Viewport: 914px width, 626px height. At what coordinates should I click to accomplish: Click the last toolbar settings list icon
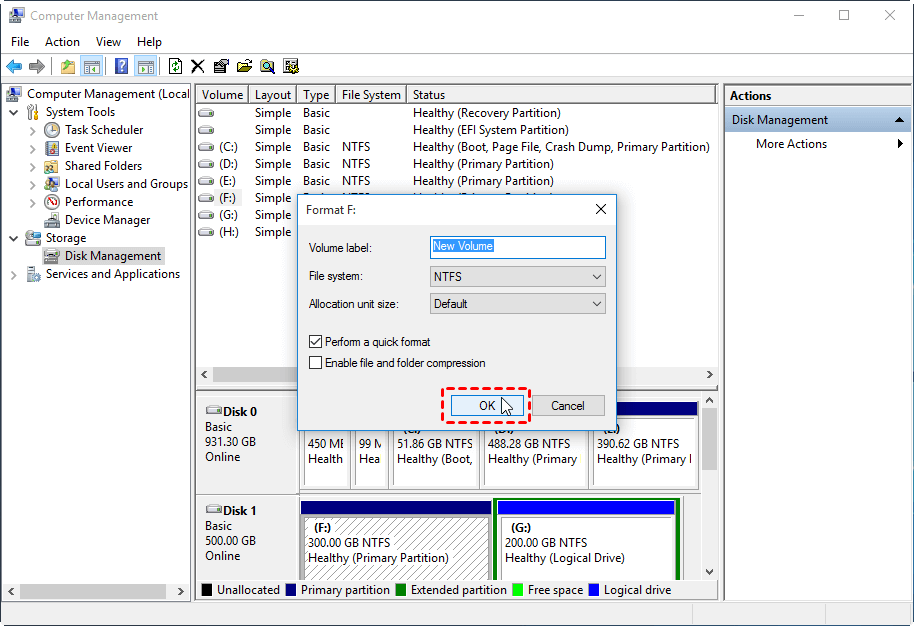(x=291, y=66)
